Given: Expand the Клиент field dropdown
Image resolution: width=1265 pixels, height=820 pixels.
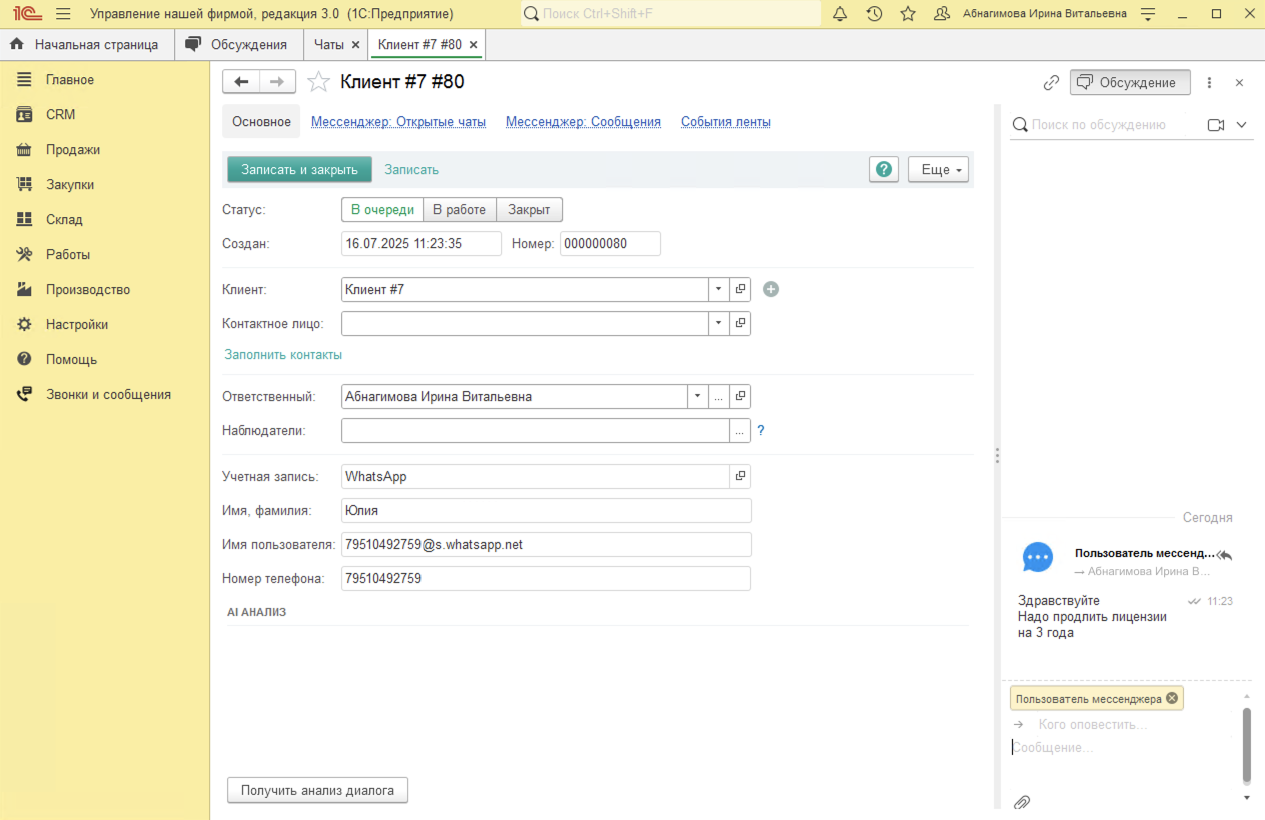Looking at the screenshot, I should pyautogui.click(x=719, y=289).
